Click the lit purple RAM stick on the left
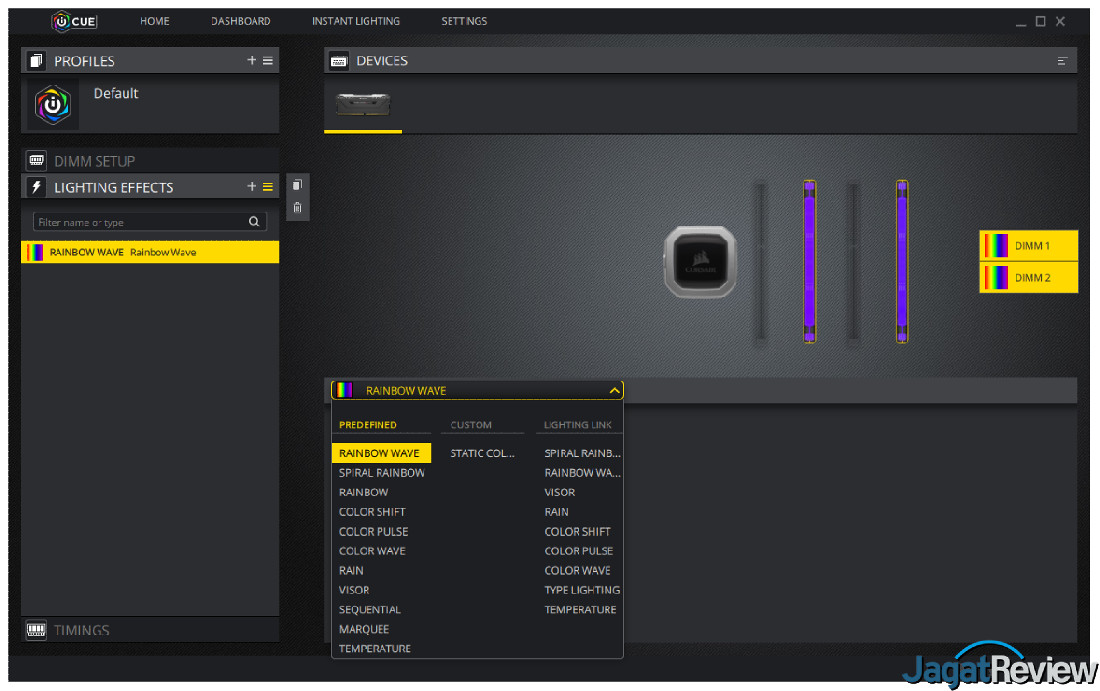 point(810,261)
